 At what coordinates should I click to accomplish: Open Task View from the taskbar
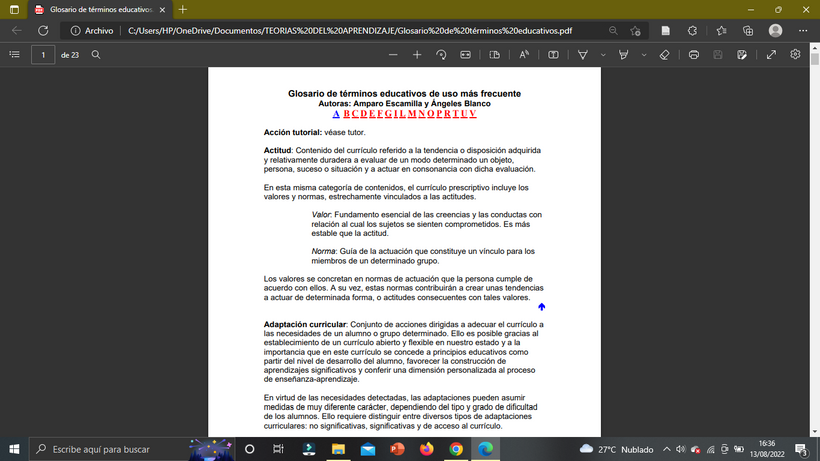tap(278, 449)
